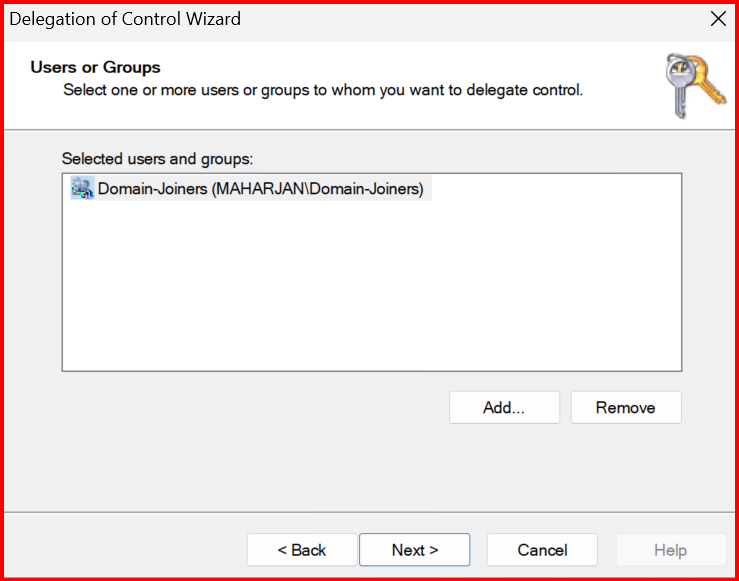Click the wizard title bar text
The image size is (739, 581).
tap(125, 18)
